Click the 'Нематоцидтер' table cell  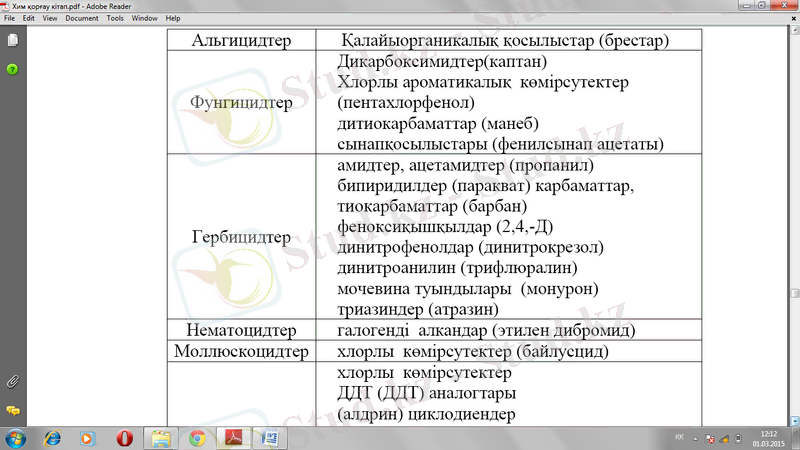[241, 330]
